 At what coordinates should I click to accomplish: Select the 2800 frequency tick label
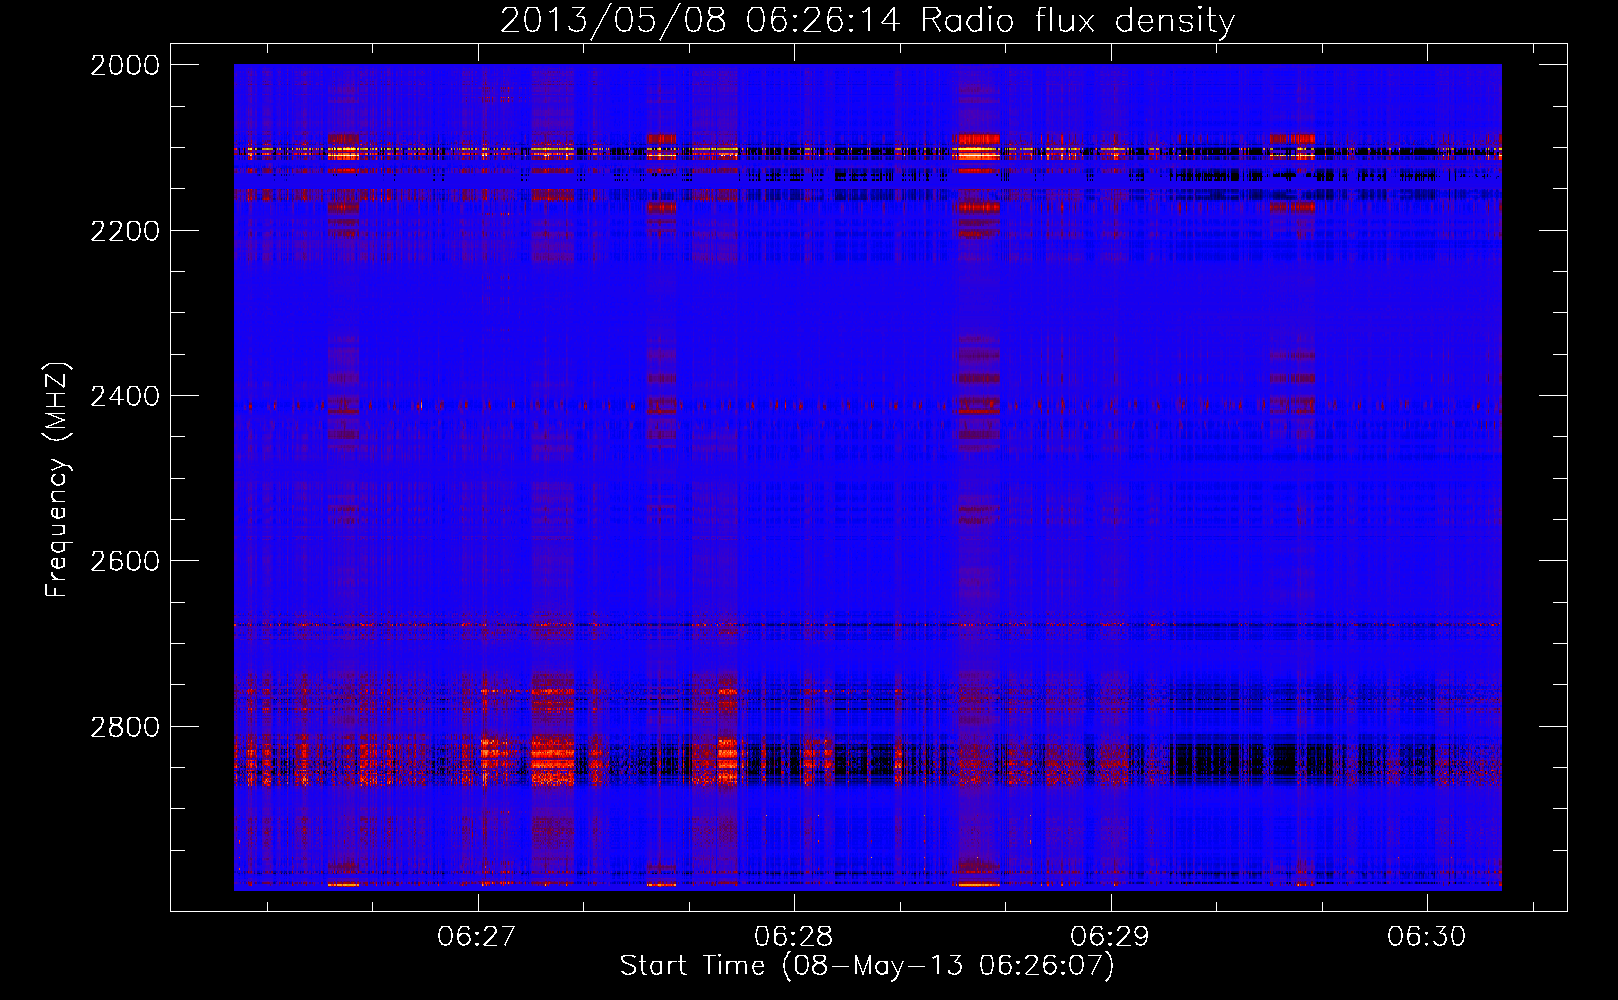(x=125, y=727)
